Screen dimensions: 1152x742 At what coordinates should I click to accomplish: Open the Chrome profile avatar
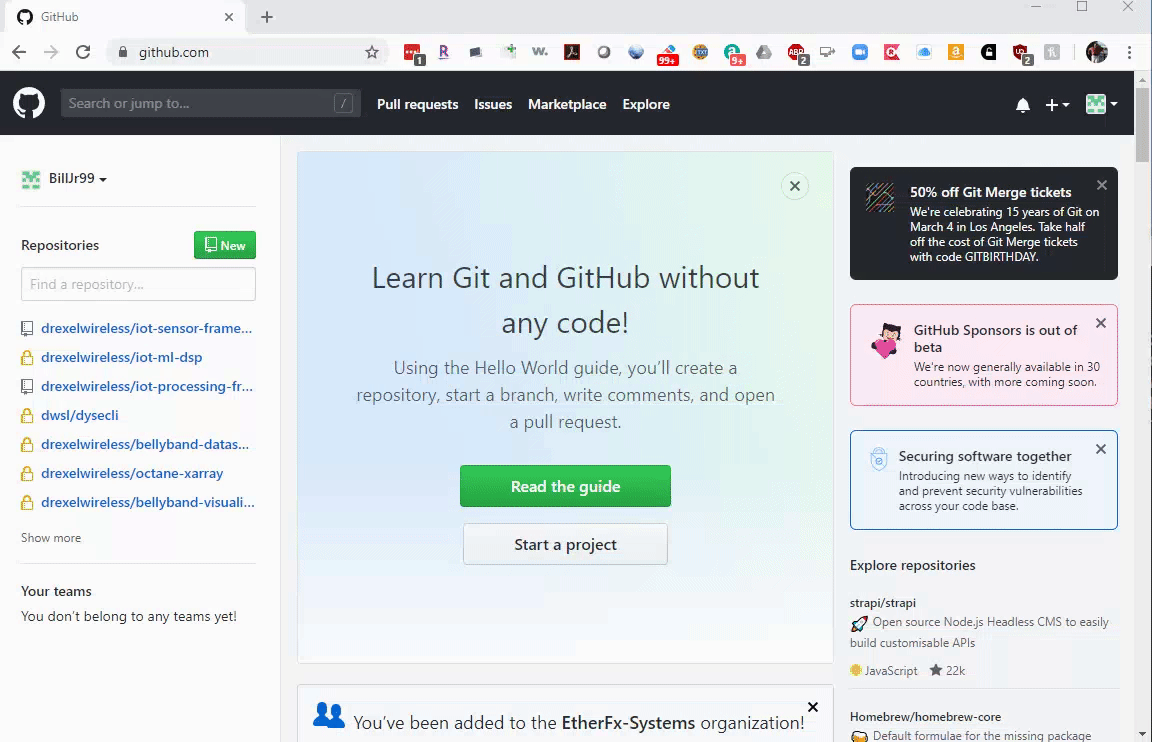1096,52
